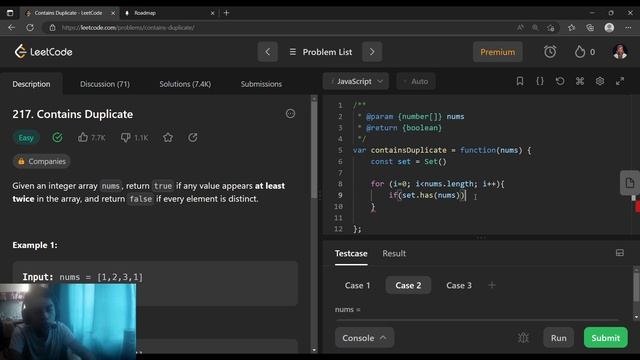
Task: Add a new test case plus
Action: (492, 285)
